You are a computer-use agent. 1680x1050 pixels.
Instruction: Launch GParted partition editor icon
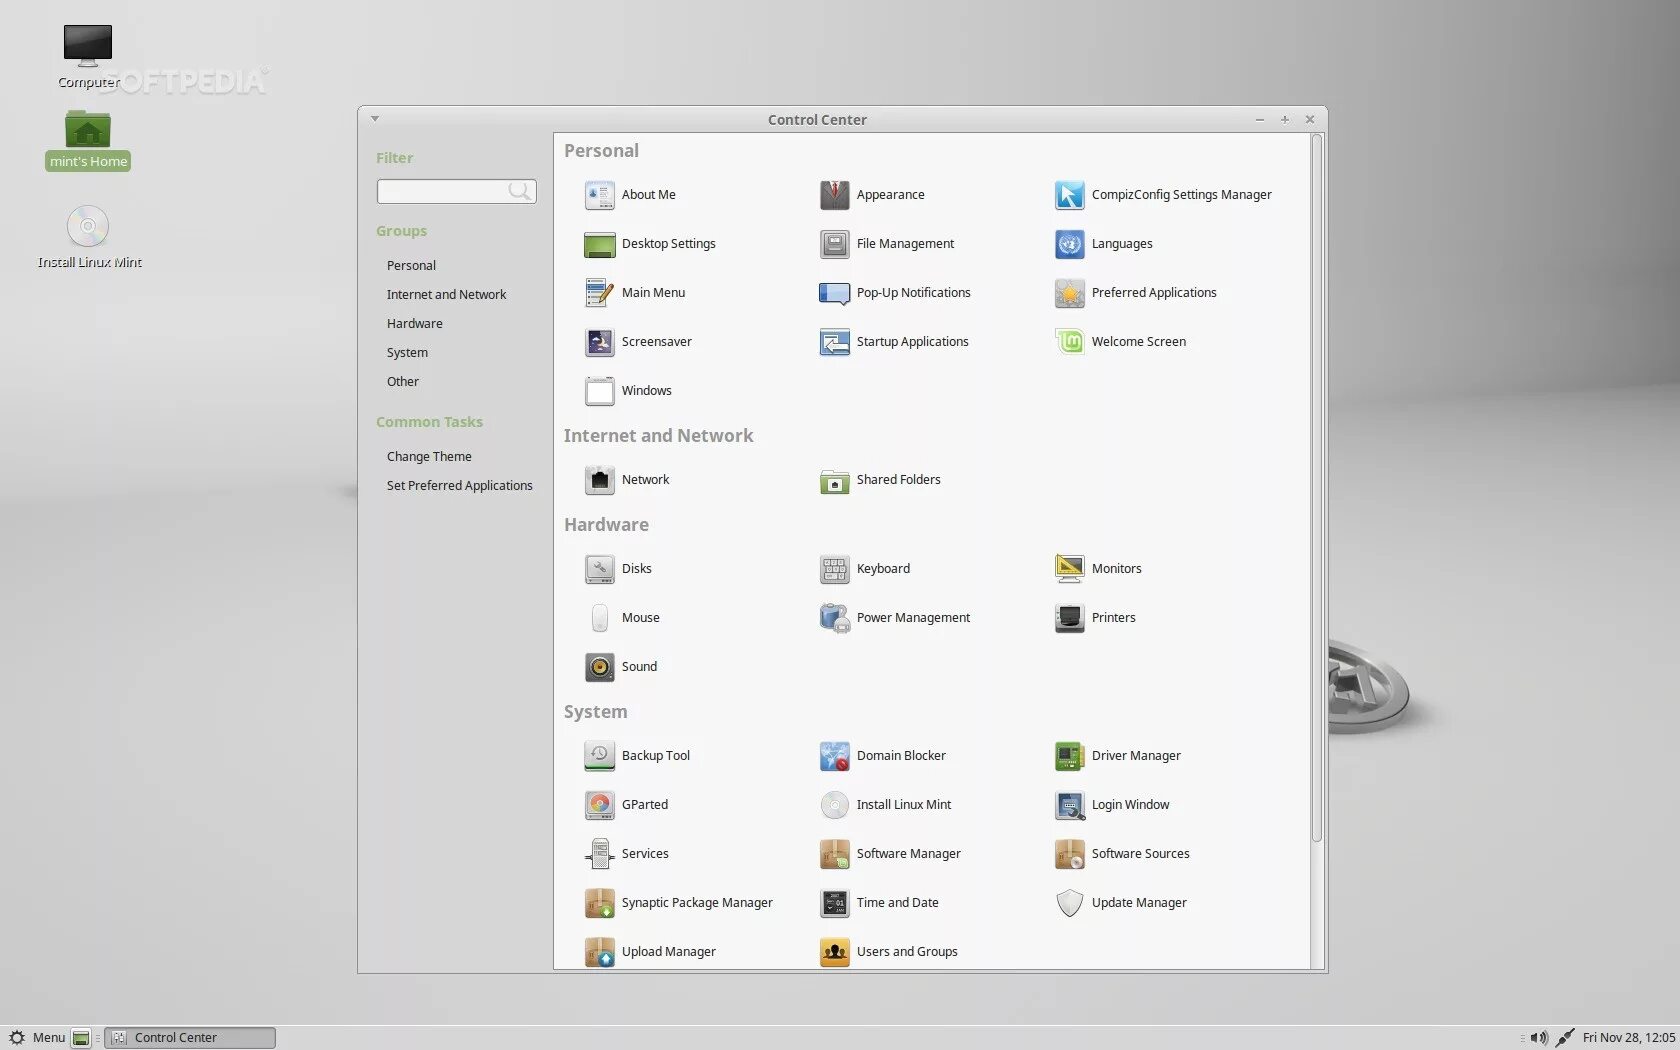pyautogui.click(x=599, y=805)
